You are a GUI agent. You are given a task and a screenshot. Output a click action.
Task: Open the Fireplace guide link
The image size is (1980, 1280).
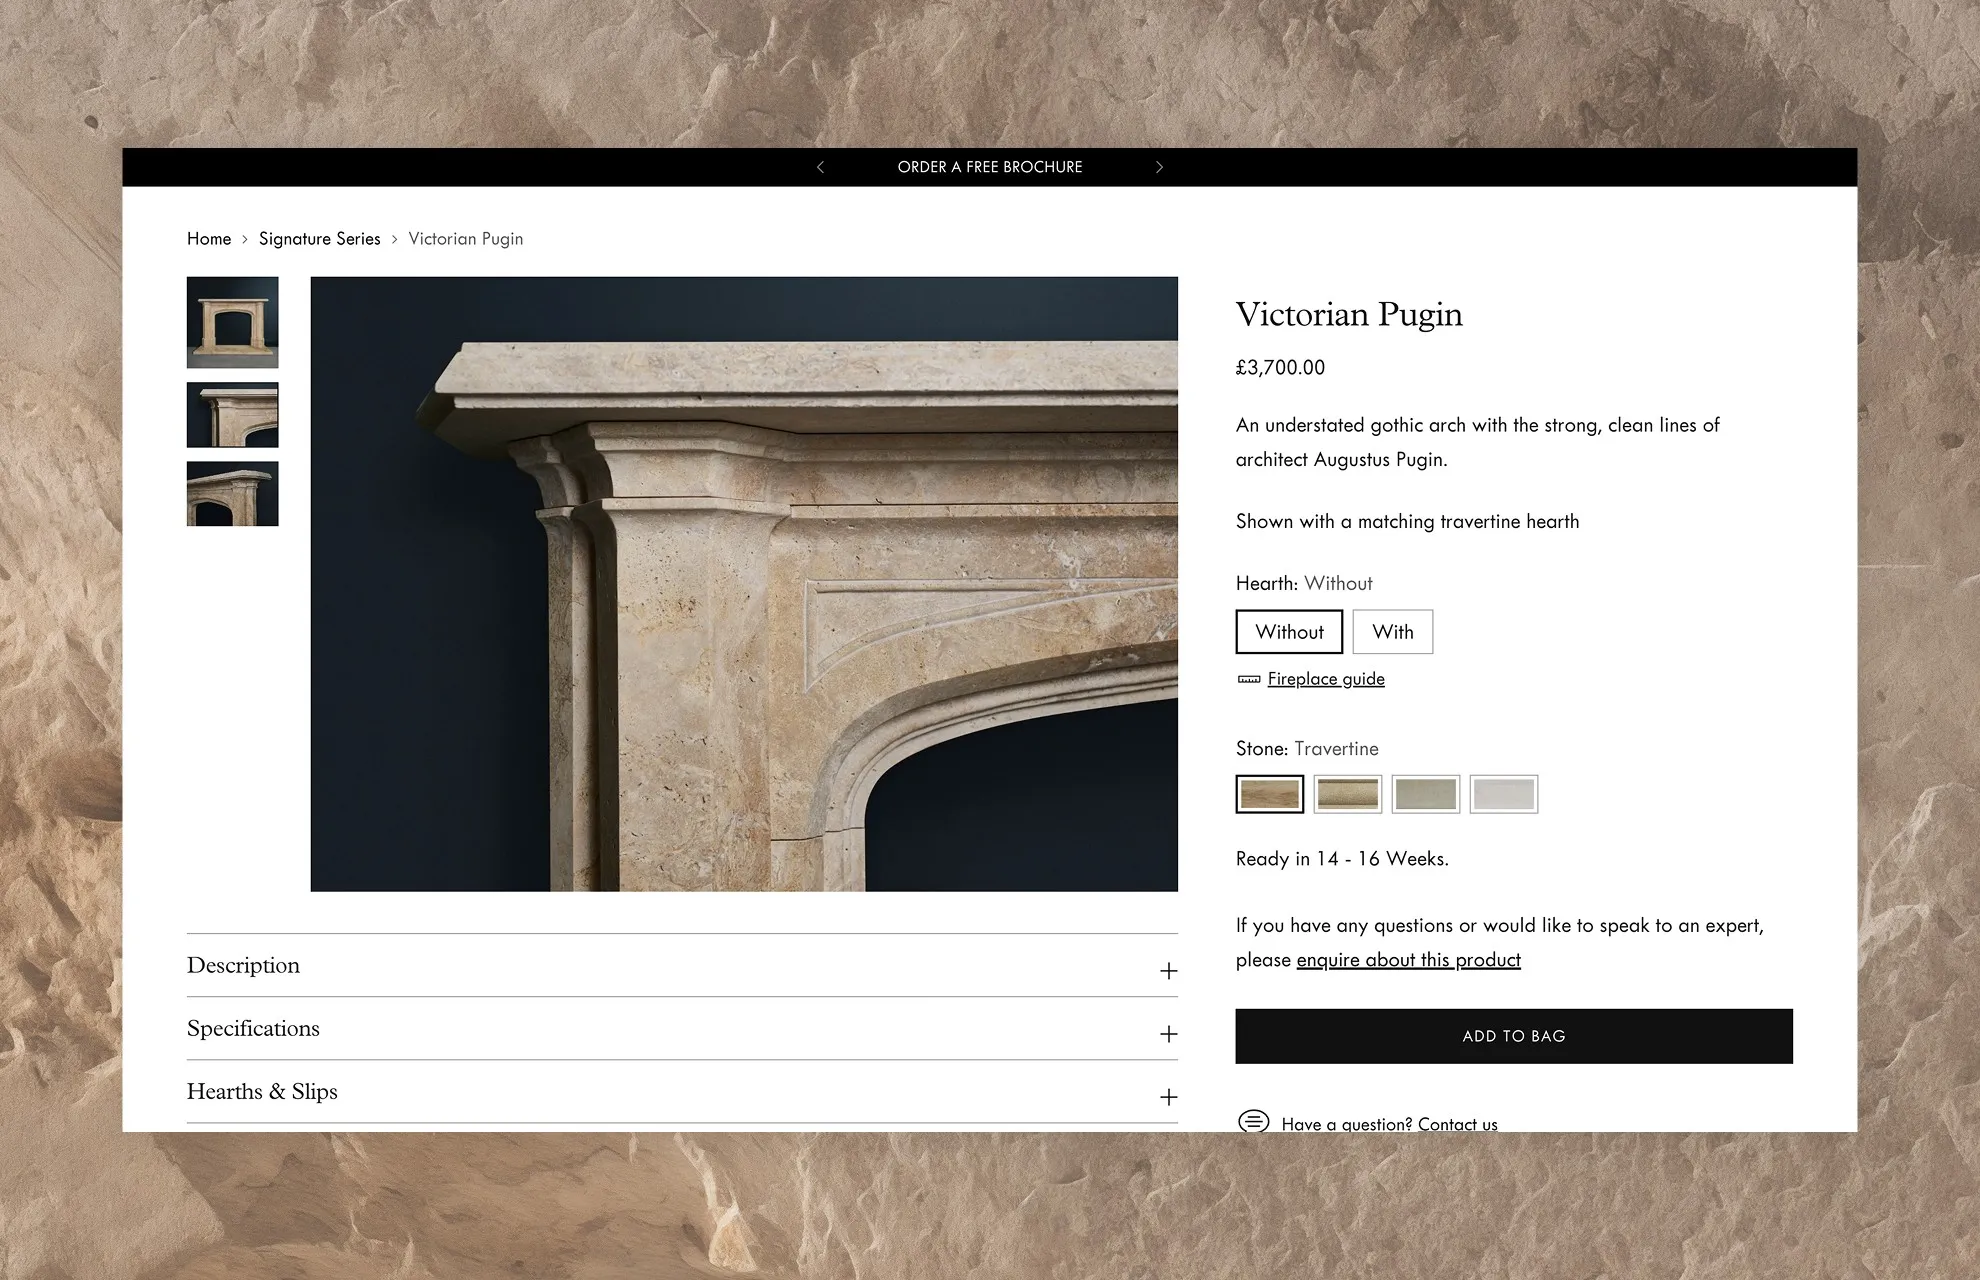[1325, 679]
